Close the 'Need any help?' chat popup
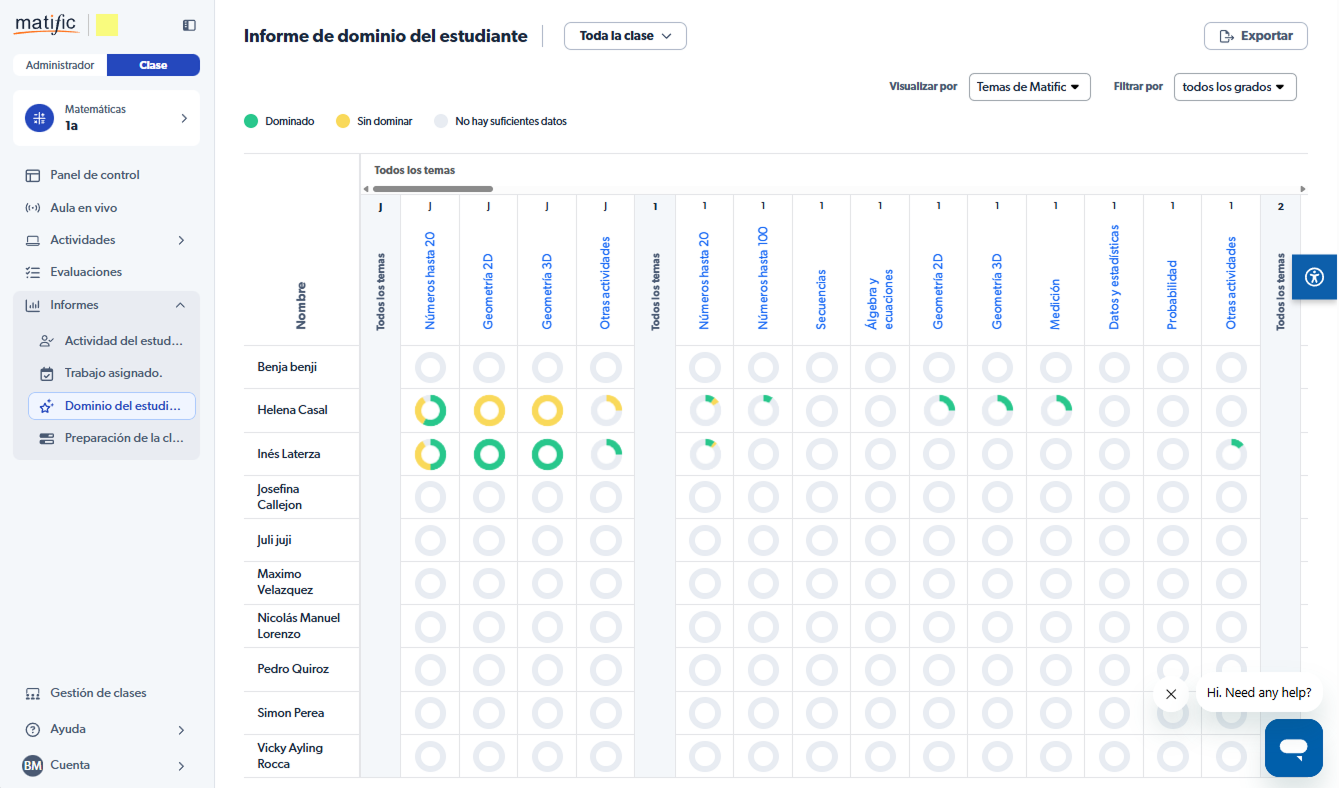Image resolution: width=1339 pixels, height=788 pixels. click(x=1171, y=694)
